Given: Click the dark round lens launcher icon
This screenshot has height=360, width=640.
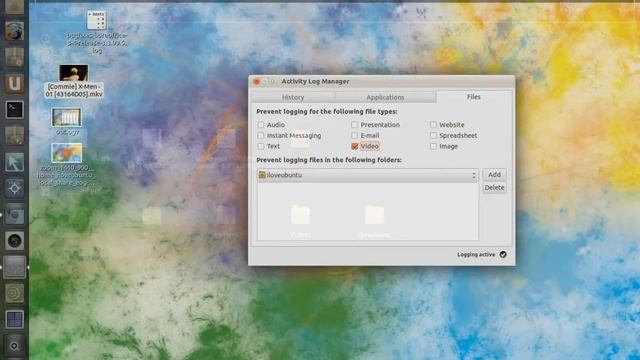Looking at the screenshot, I should (x=14, y=241).
